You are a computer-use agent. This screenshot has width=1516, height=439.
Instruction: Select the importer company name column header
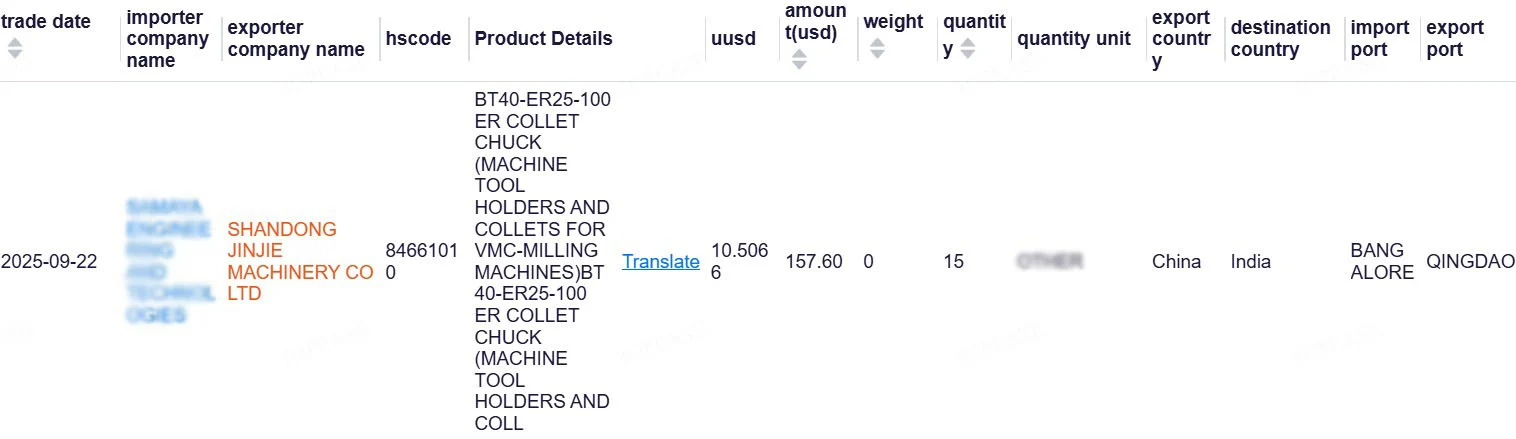pos(167,39)
